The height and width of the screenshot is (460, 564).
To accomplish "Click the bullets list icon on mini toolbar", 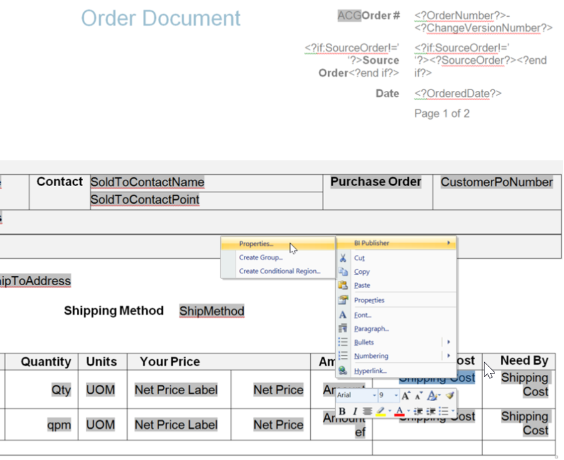I will [444, 411].
